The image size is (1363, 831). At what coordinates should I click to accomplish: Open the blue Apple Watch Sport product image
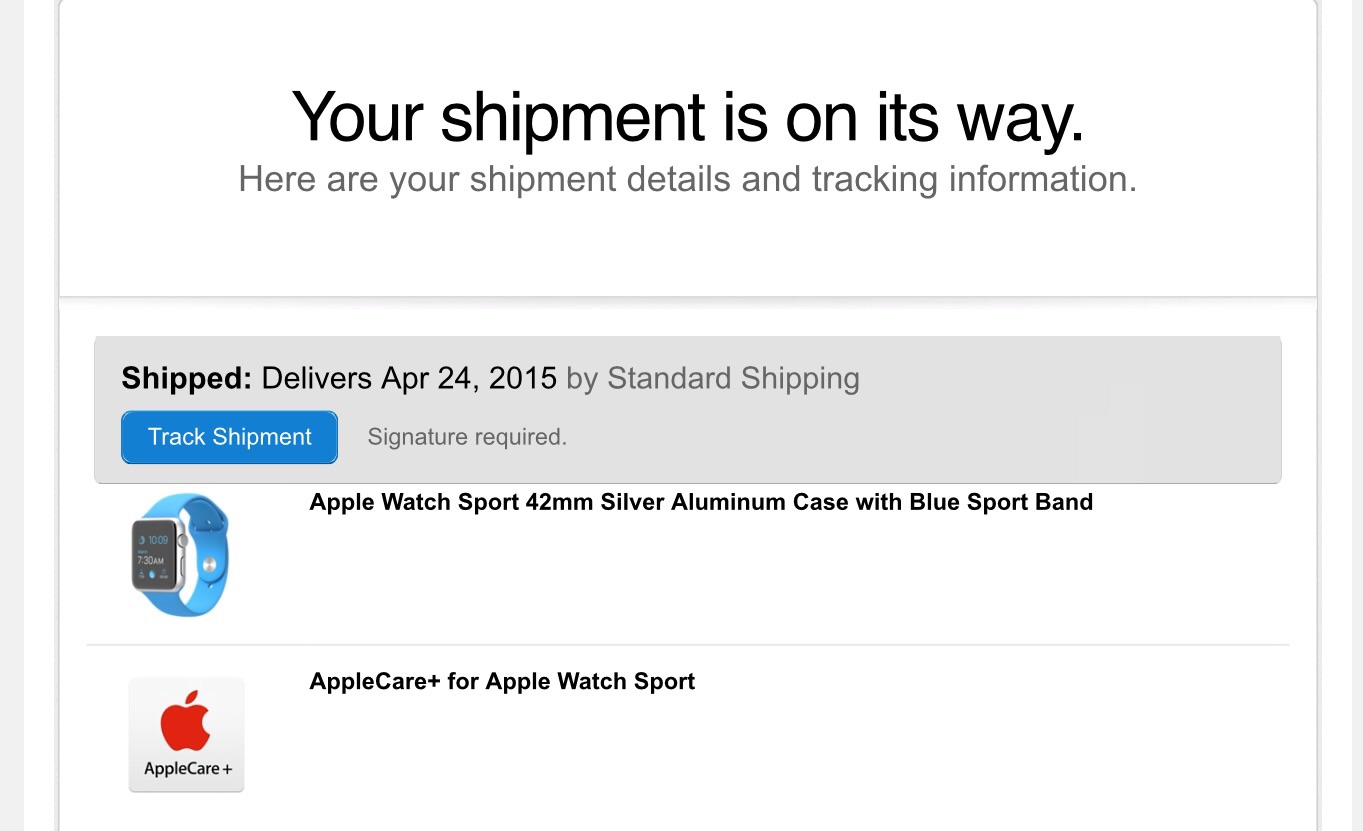coord(181,555)
